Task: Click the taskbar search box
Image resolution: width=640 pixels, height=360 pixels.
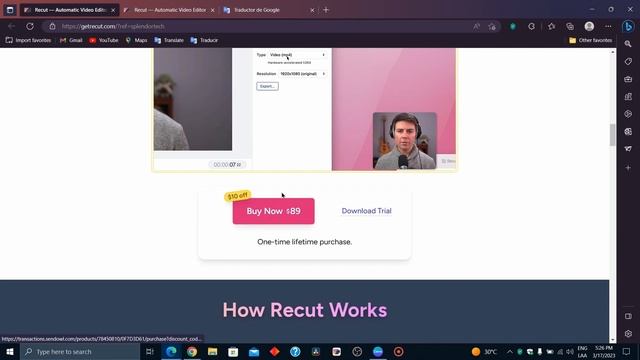Action: click(x=80, y=351)
